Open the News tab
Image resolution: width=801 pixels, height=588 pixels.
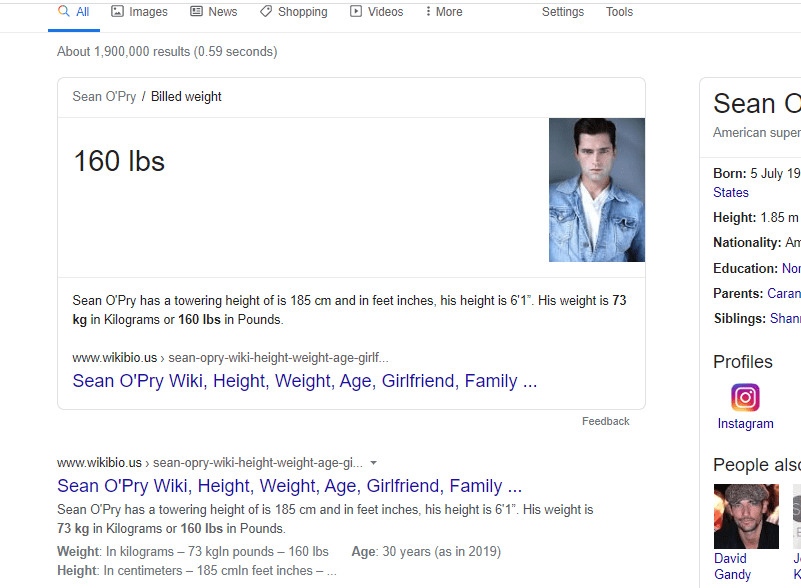tap(214, 12)
